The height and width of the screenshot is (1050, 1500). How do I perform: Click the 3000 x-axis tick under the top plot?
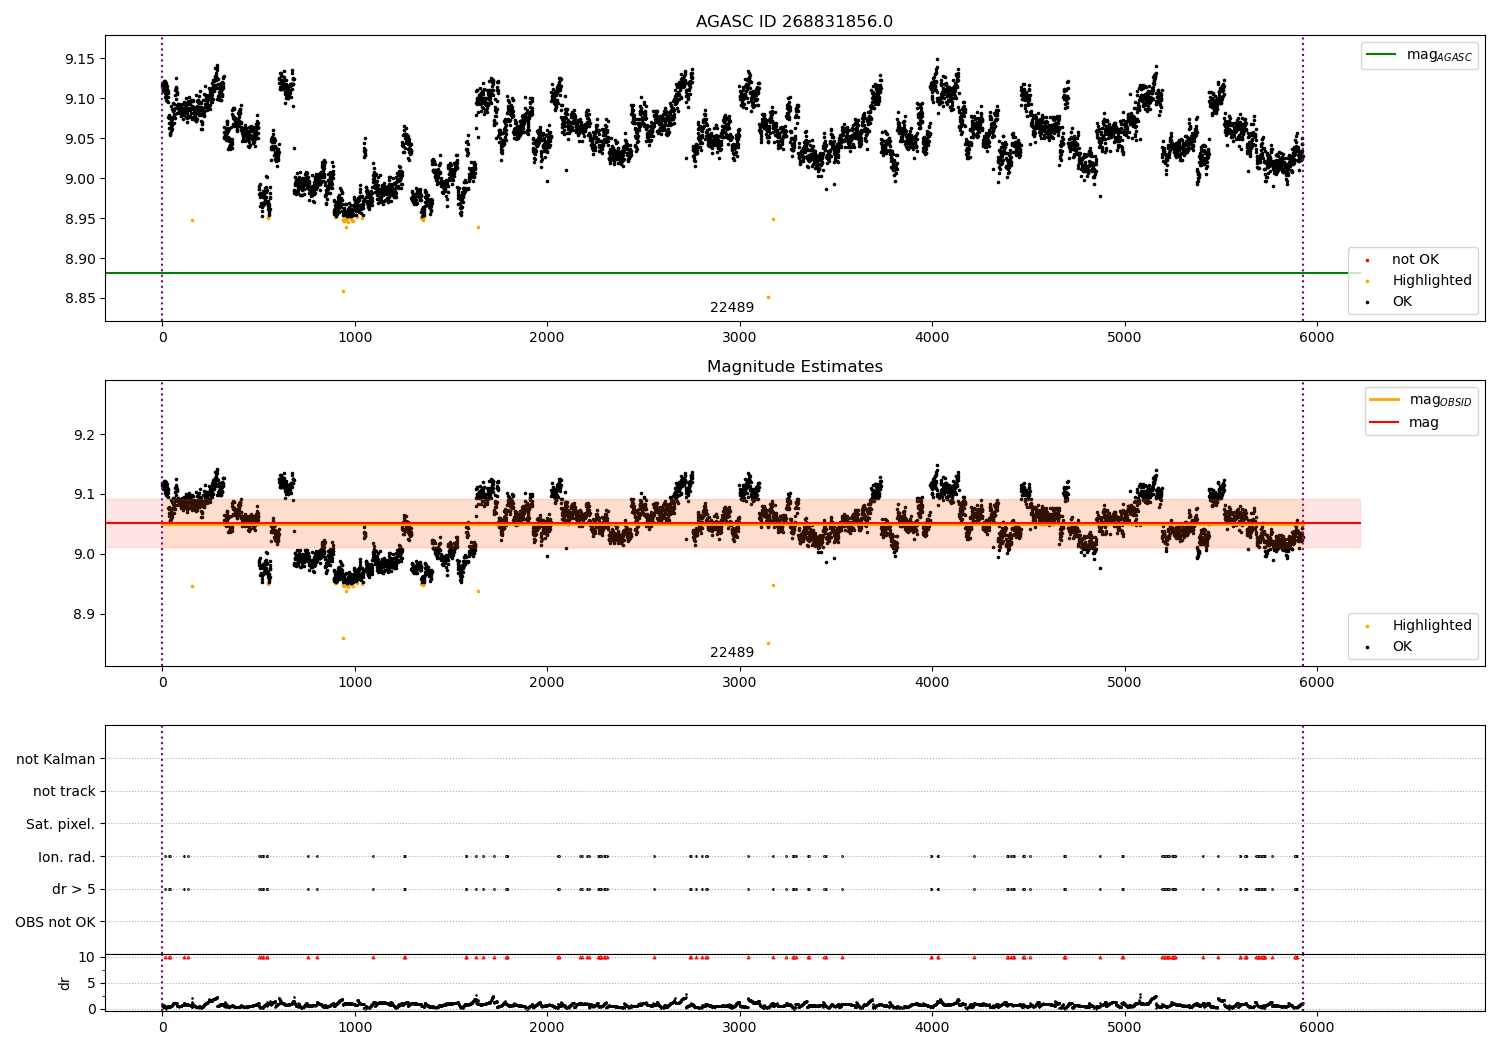740,338
